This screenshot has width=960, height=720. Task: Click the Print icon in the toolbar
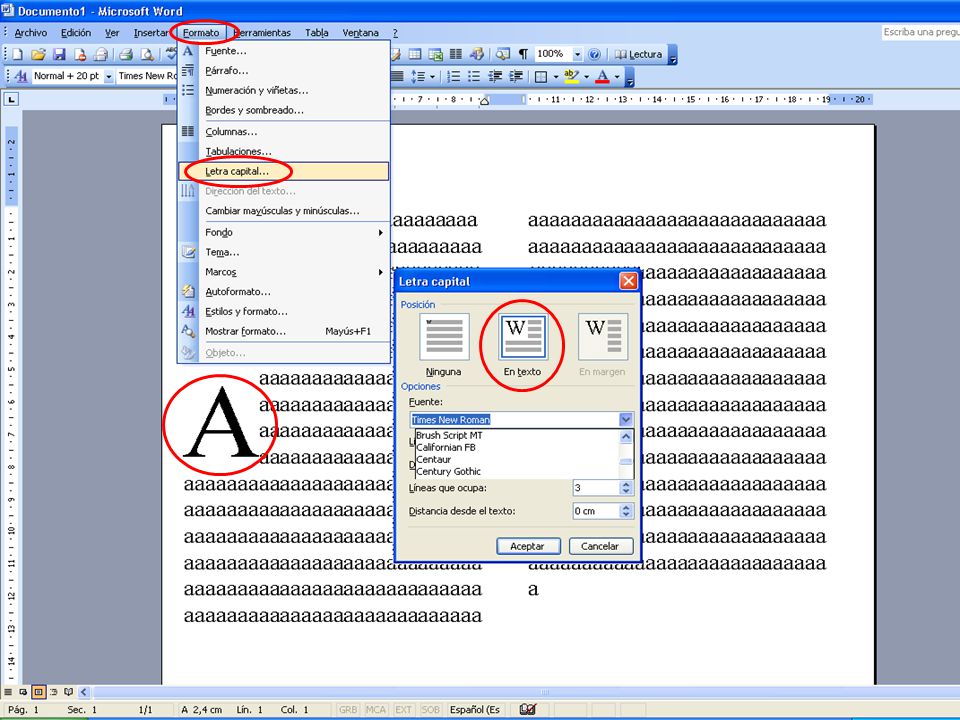pyautogui.click(x=126, y=54)
